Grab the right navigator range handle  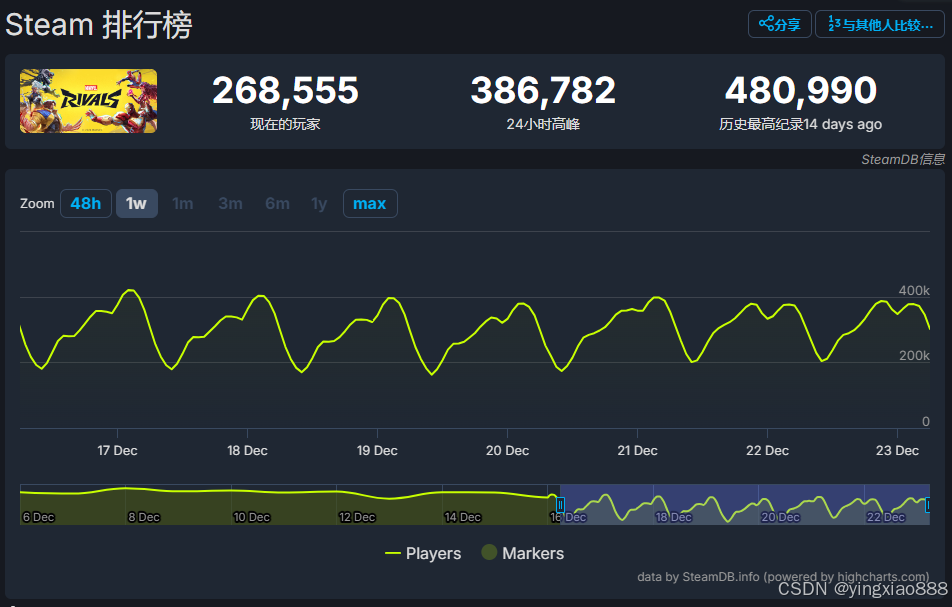[928, 504]
